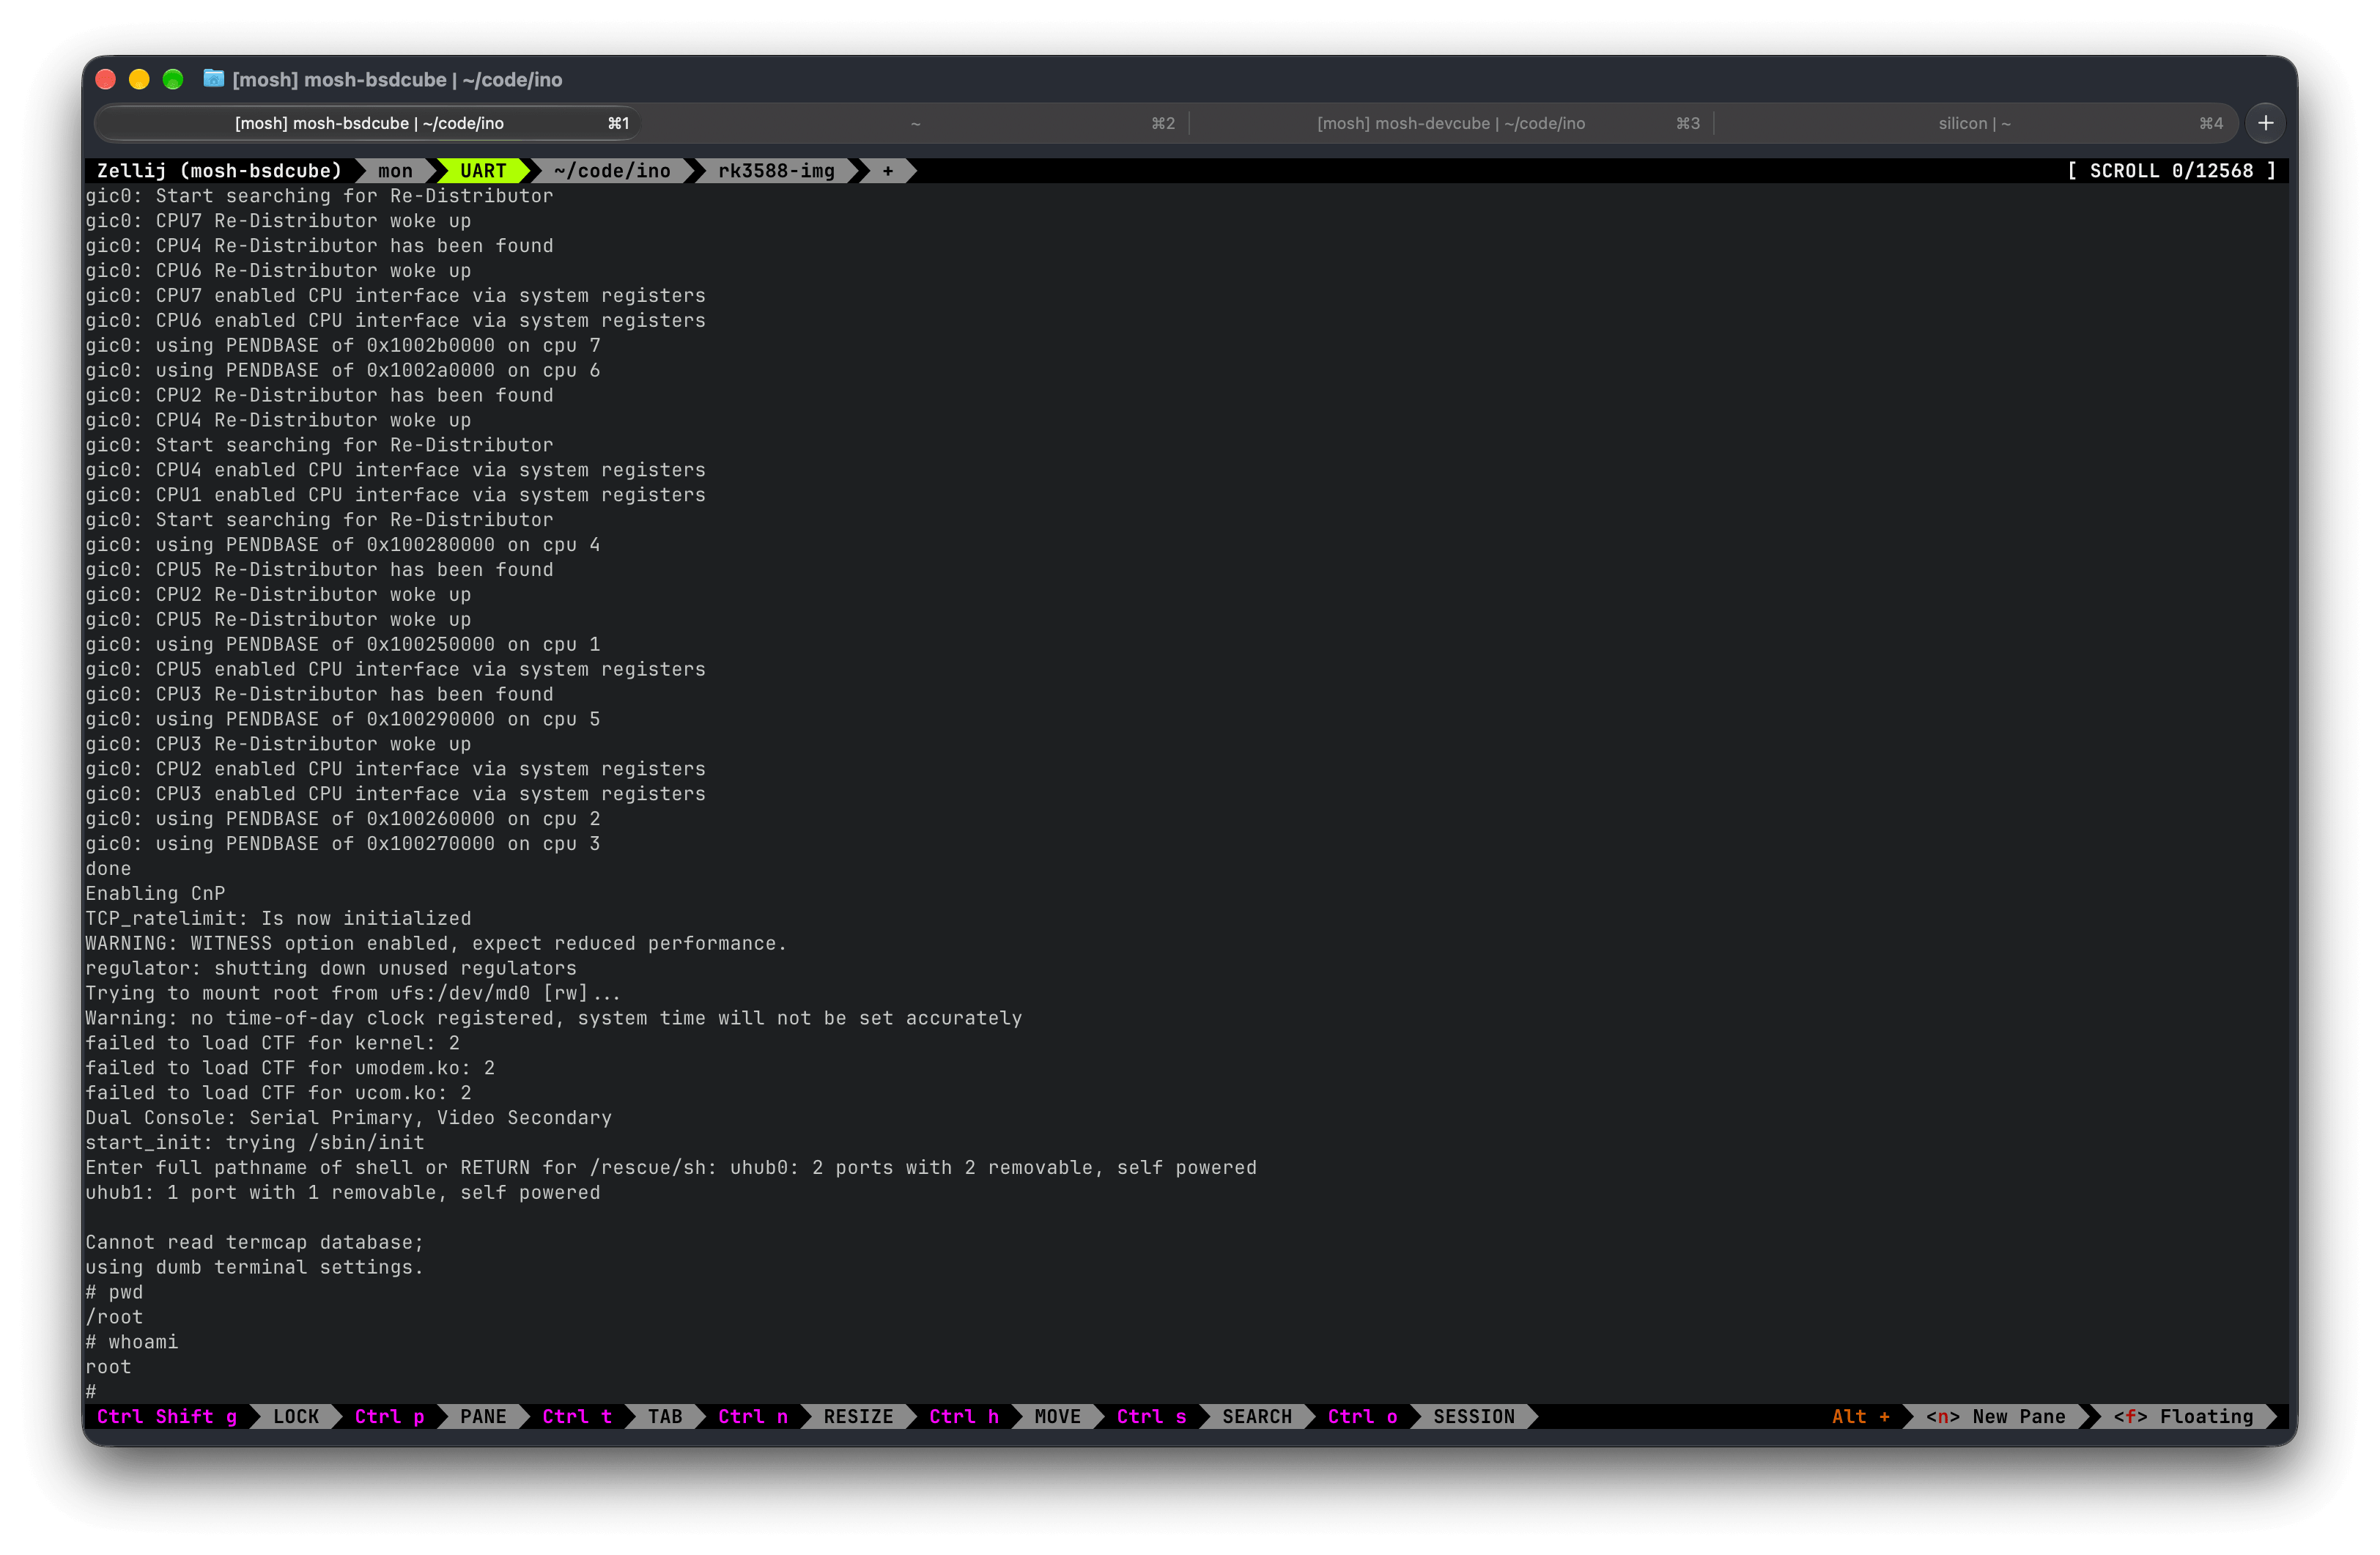Viewport: 2380px width, 1555px height.
Task: Click the <f> Floating shortcut
Action: tap(2184, 1417)
